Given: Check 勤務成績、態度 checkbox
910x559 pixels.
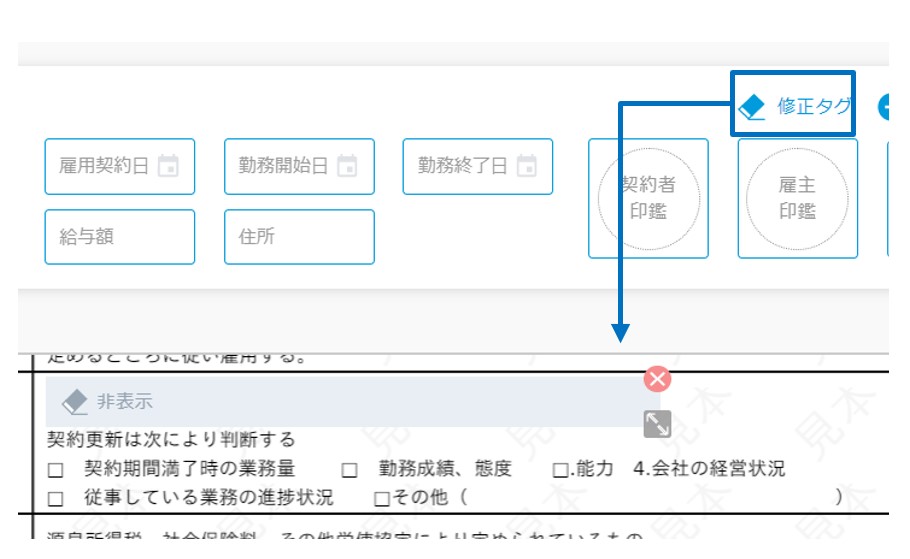Looking at the screenshot, I should click(349, 470).
